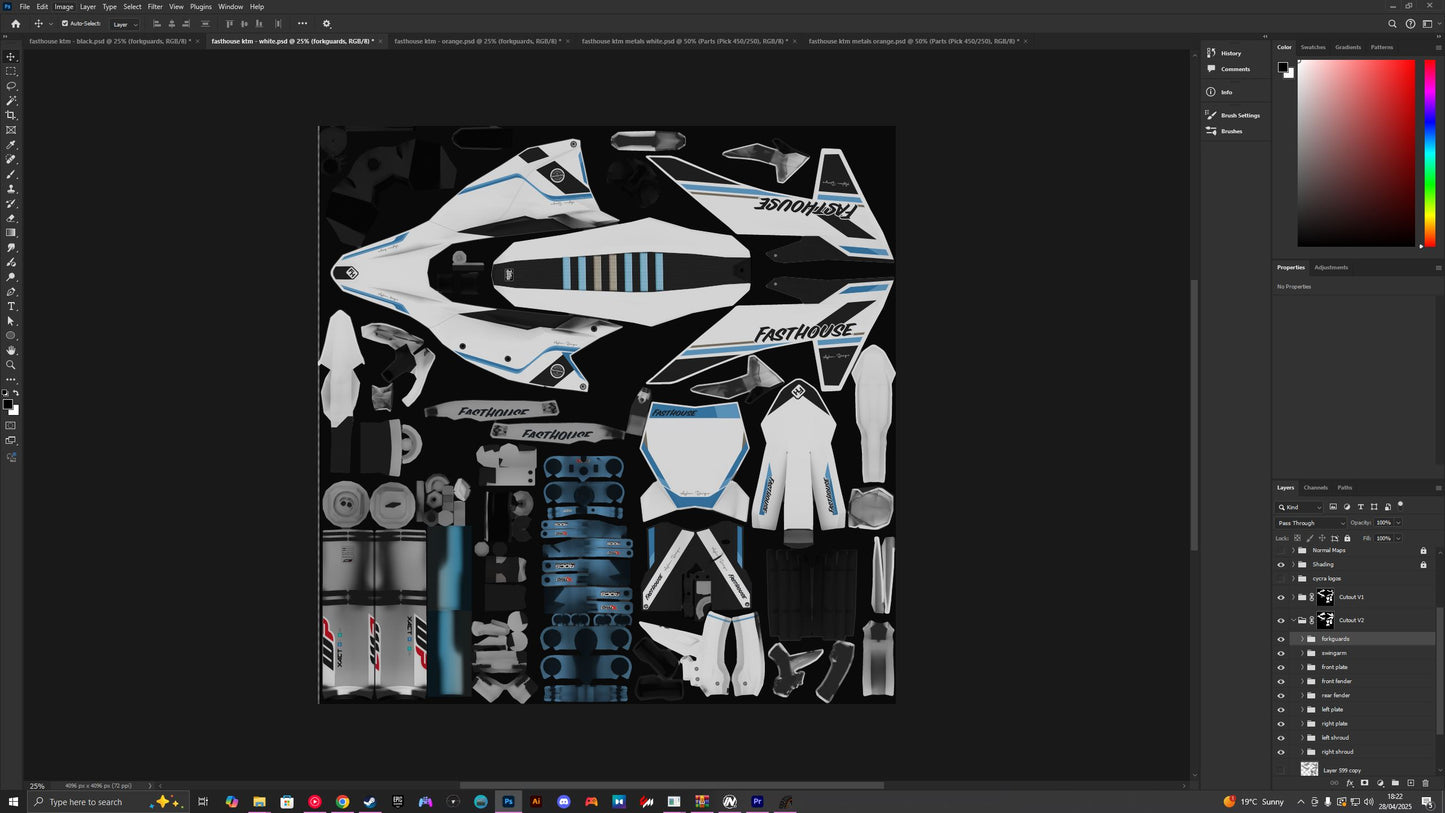Viewport: 1445px width, 813px height.
Task: Open the Pass Through blend mode dropdown
Action: (1311, 523)
